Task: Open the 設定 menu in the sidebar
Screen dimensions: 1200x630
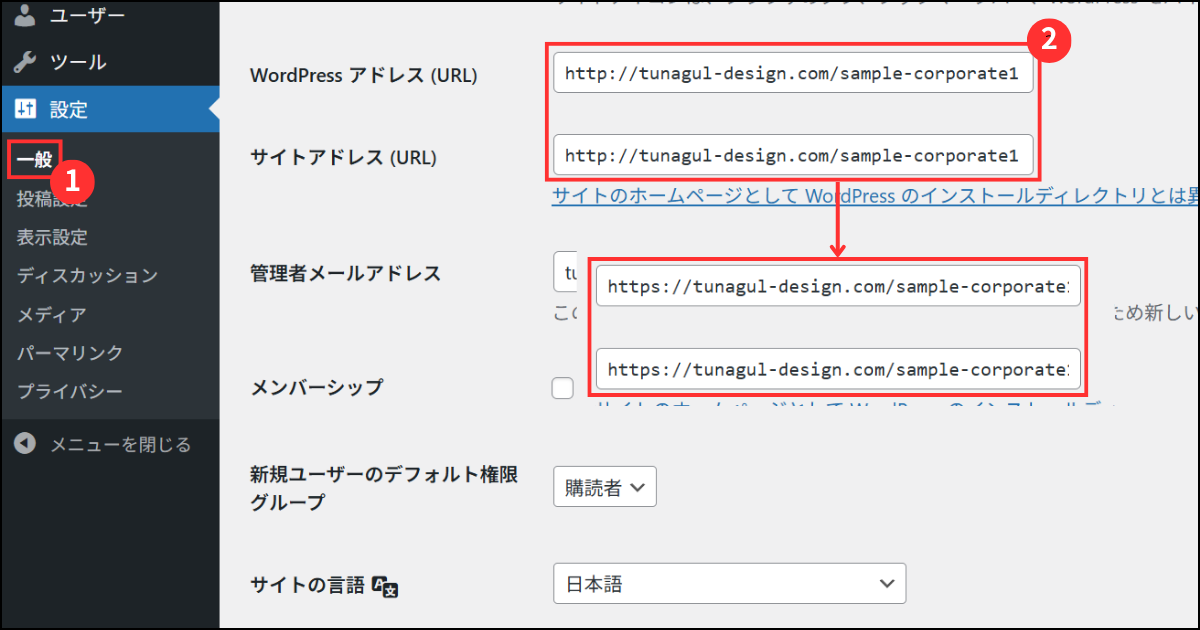Action: point(110,109)
